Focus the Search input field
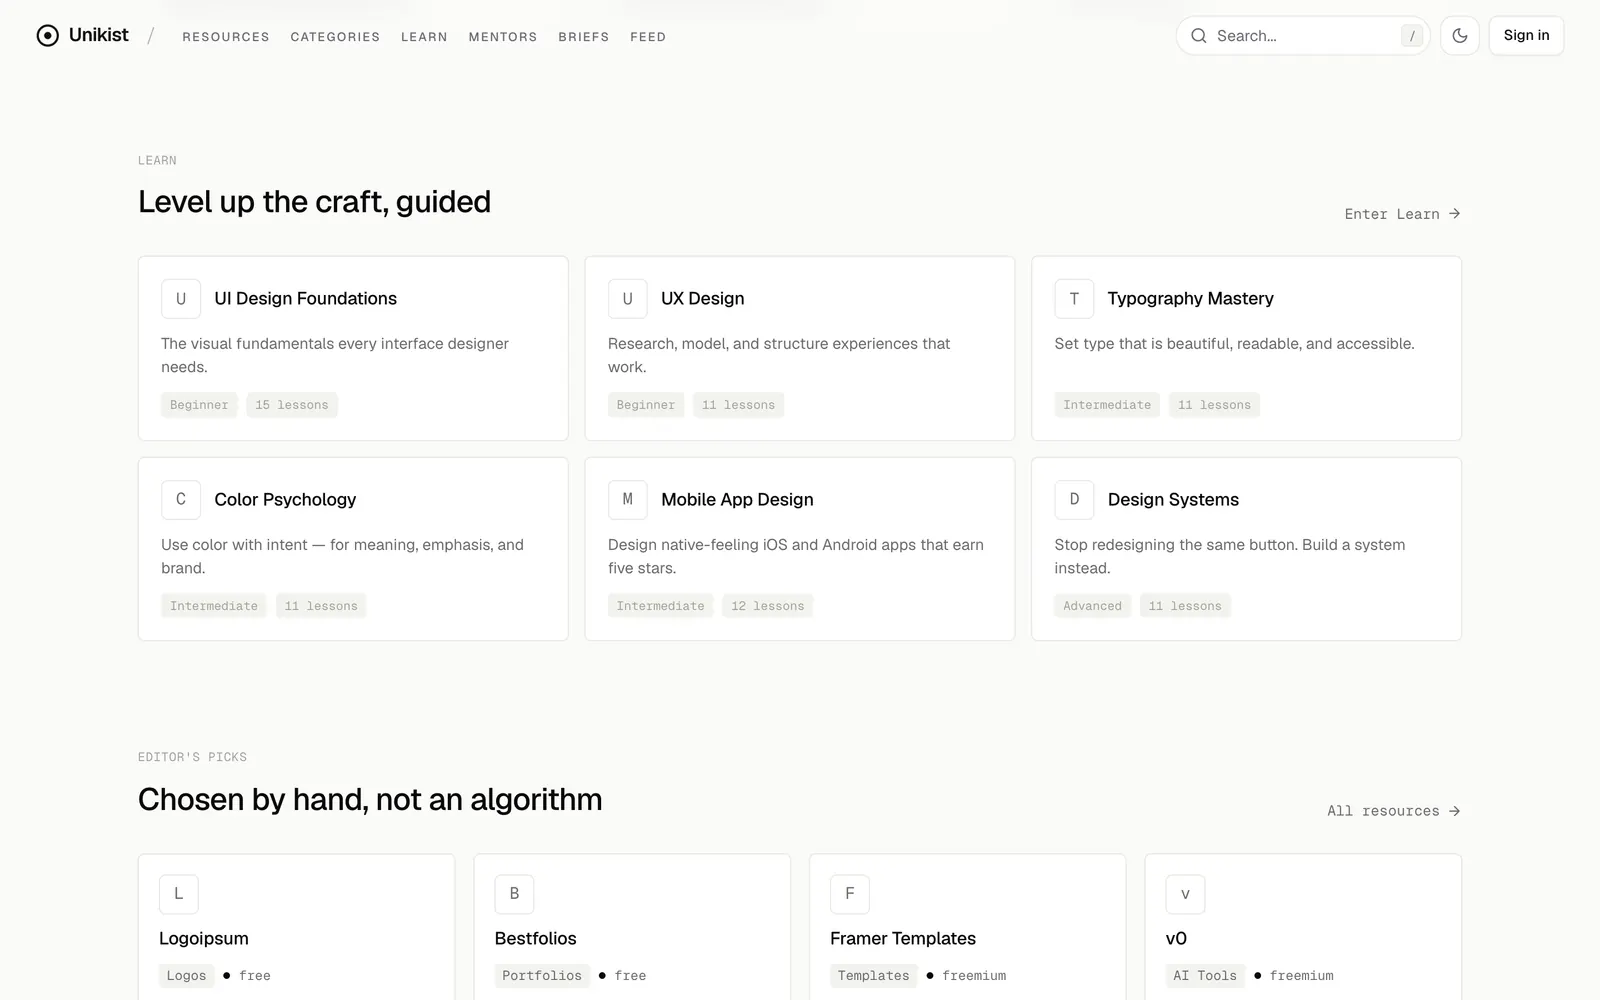The image size is (1600, 1000). (x=1303, y=36)
